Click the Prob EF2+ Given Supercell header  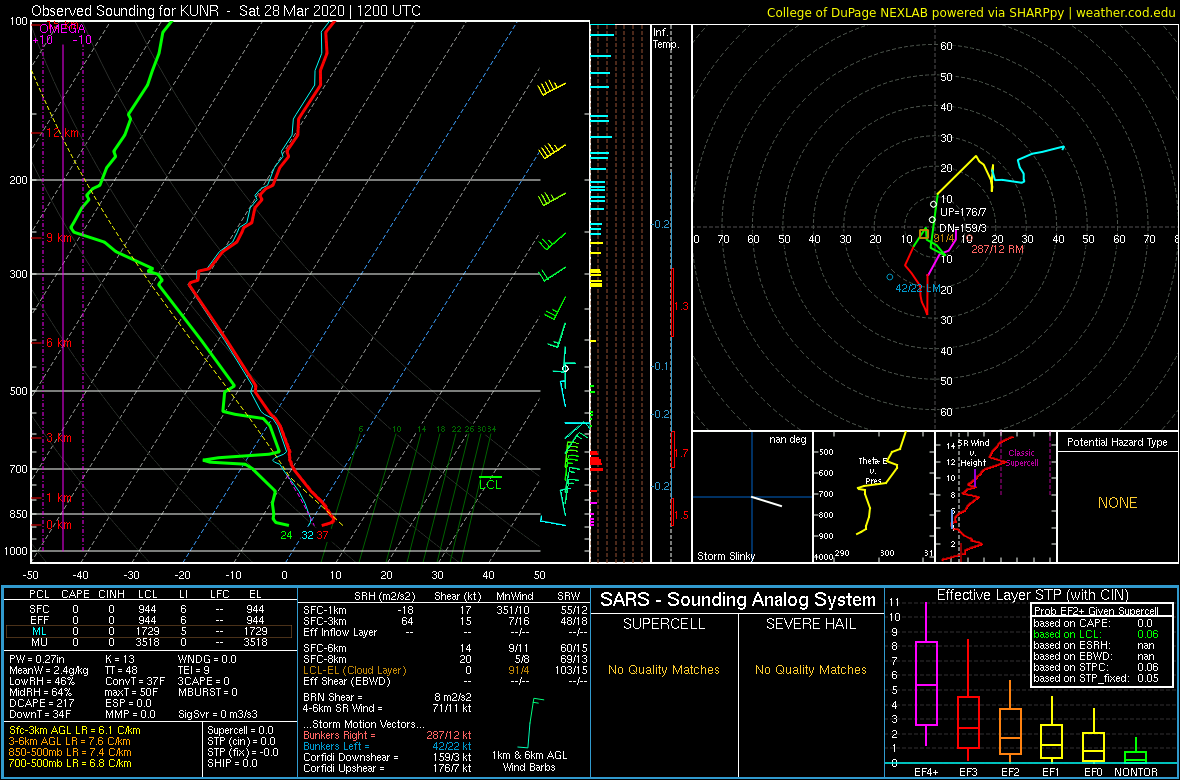(x=1097, y=611)
